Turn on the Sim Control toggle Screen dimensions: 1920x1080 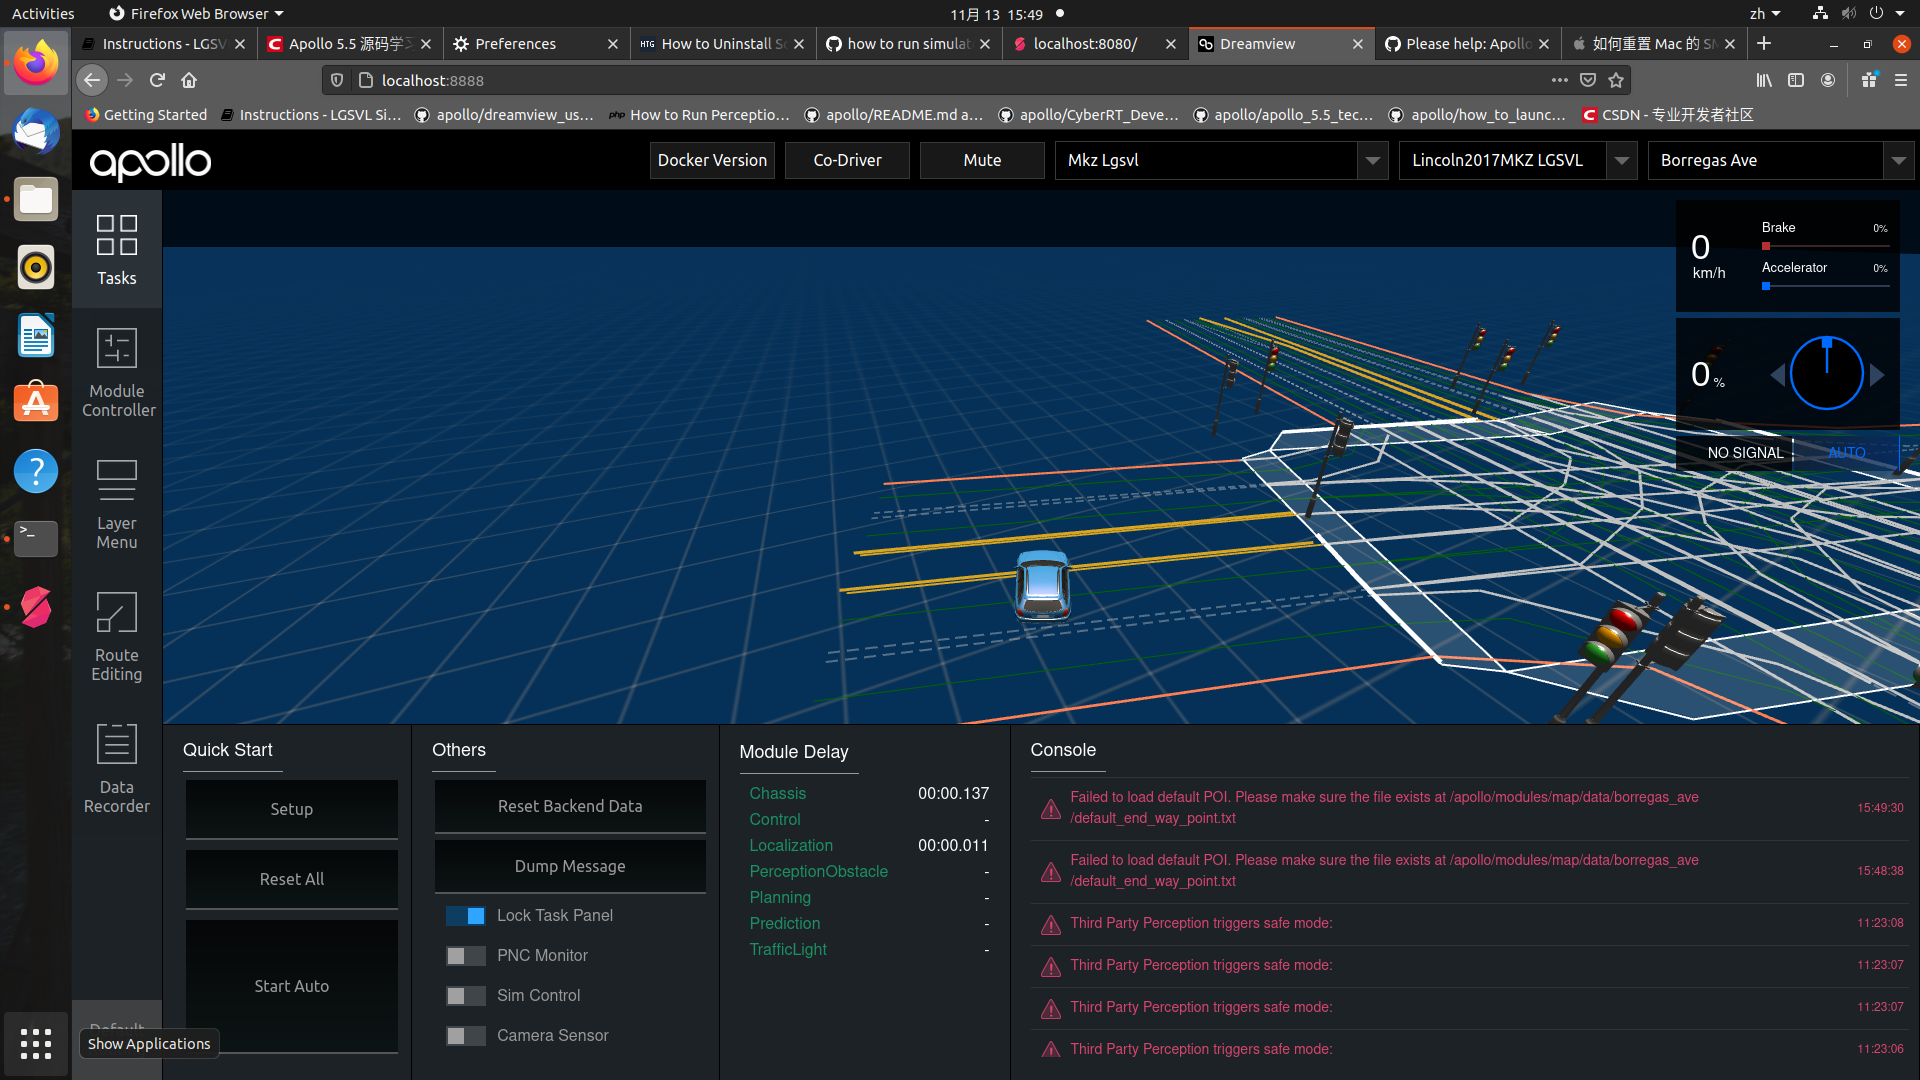pyautogui.click(x=465, y=995)
